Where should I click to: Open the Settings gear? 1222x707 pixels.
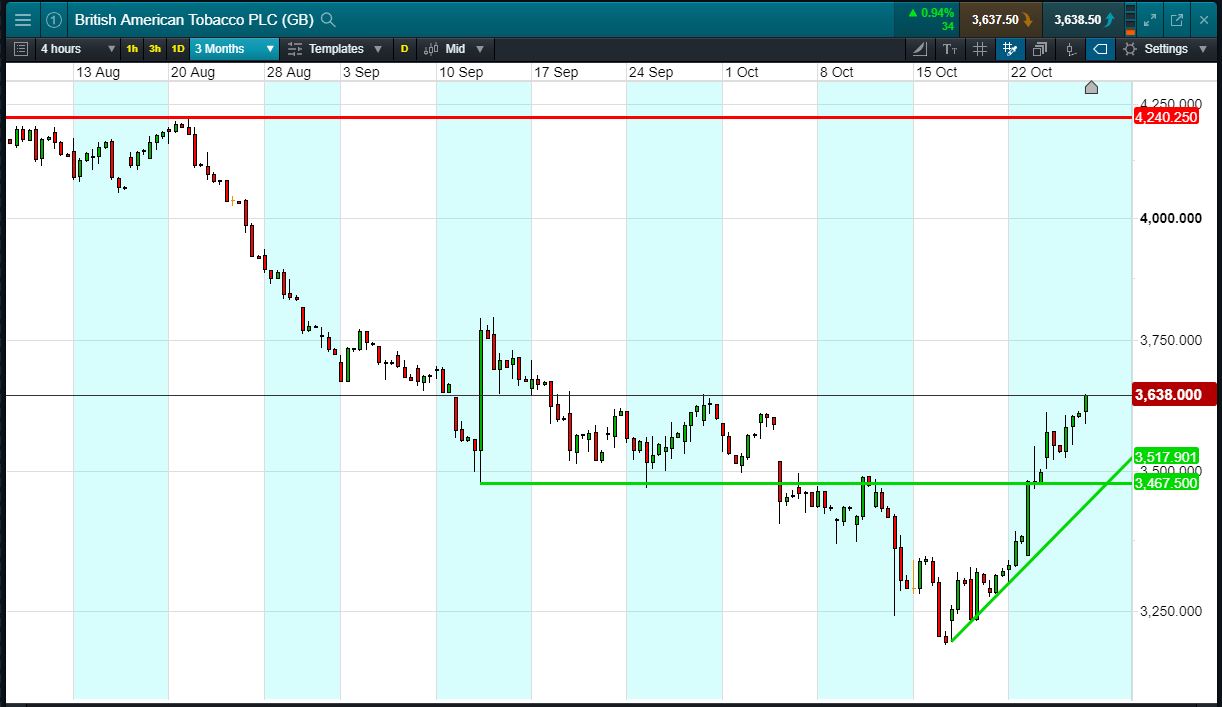(1130, 48)
